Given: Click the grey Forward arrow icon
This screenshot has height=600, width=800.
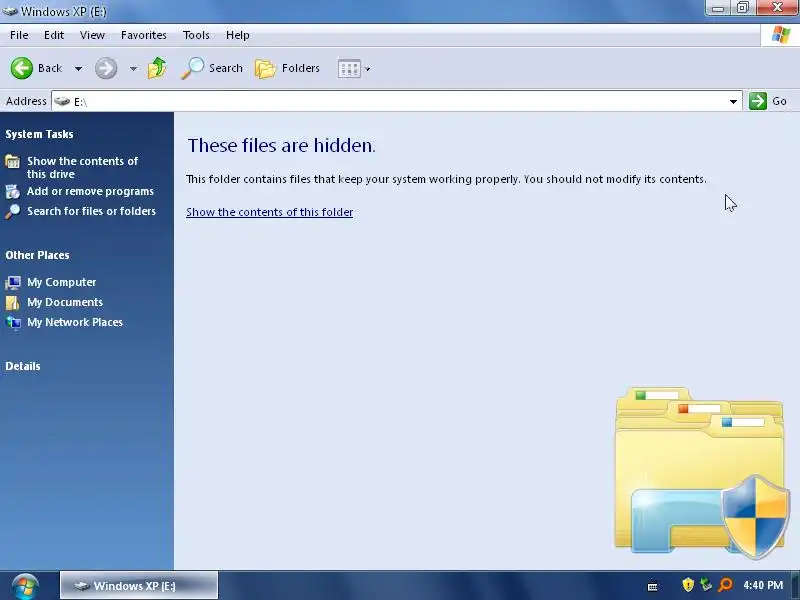Looking at the screenshot, I should click(x=106, y=68).
